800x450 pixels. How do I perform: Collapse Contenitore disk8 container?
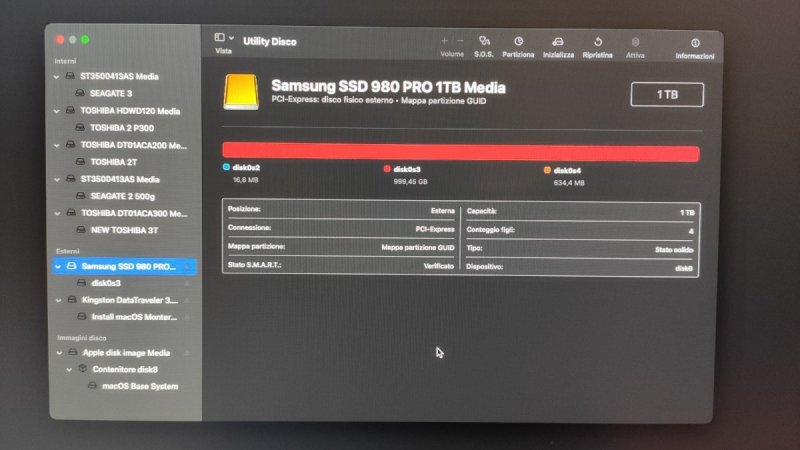point(69,369)
